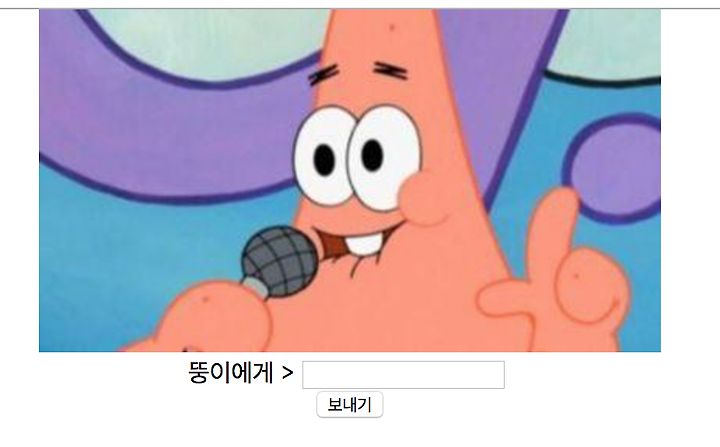Click the text input next to 뚱이에게

(x=403, y=375)
